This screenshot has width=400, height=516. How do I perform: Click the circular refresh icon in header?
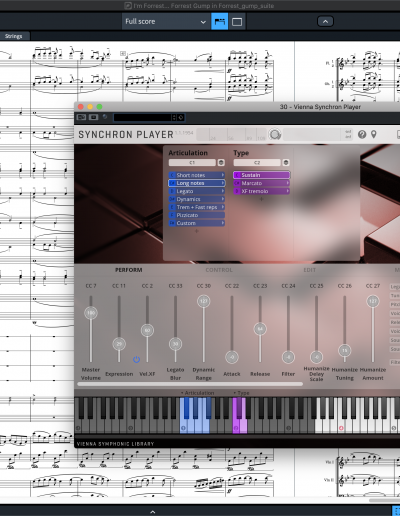point(275,134)
